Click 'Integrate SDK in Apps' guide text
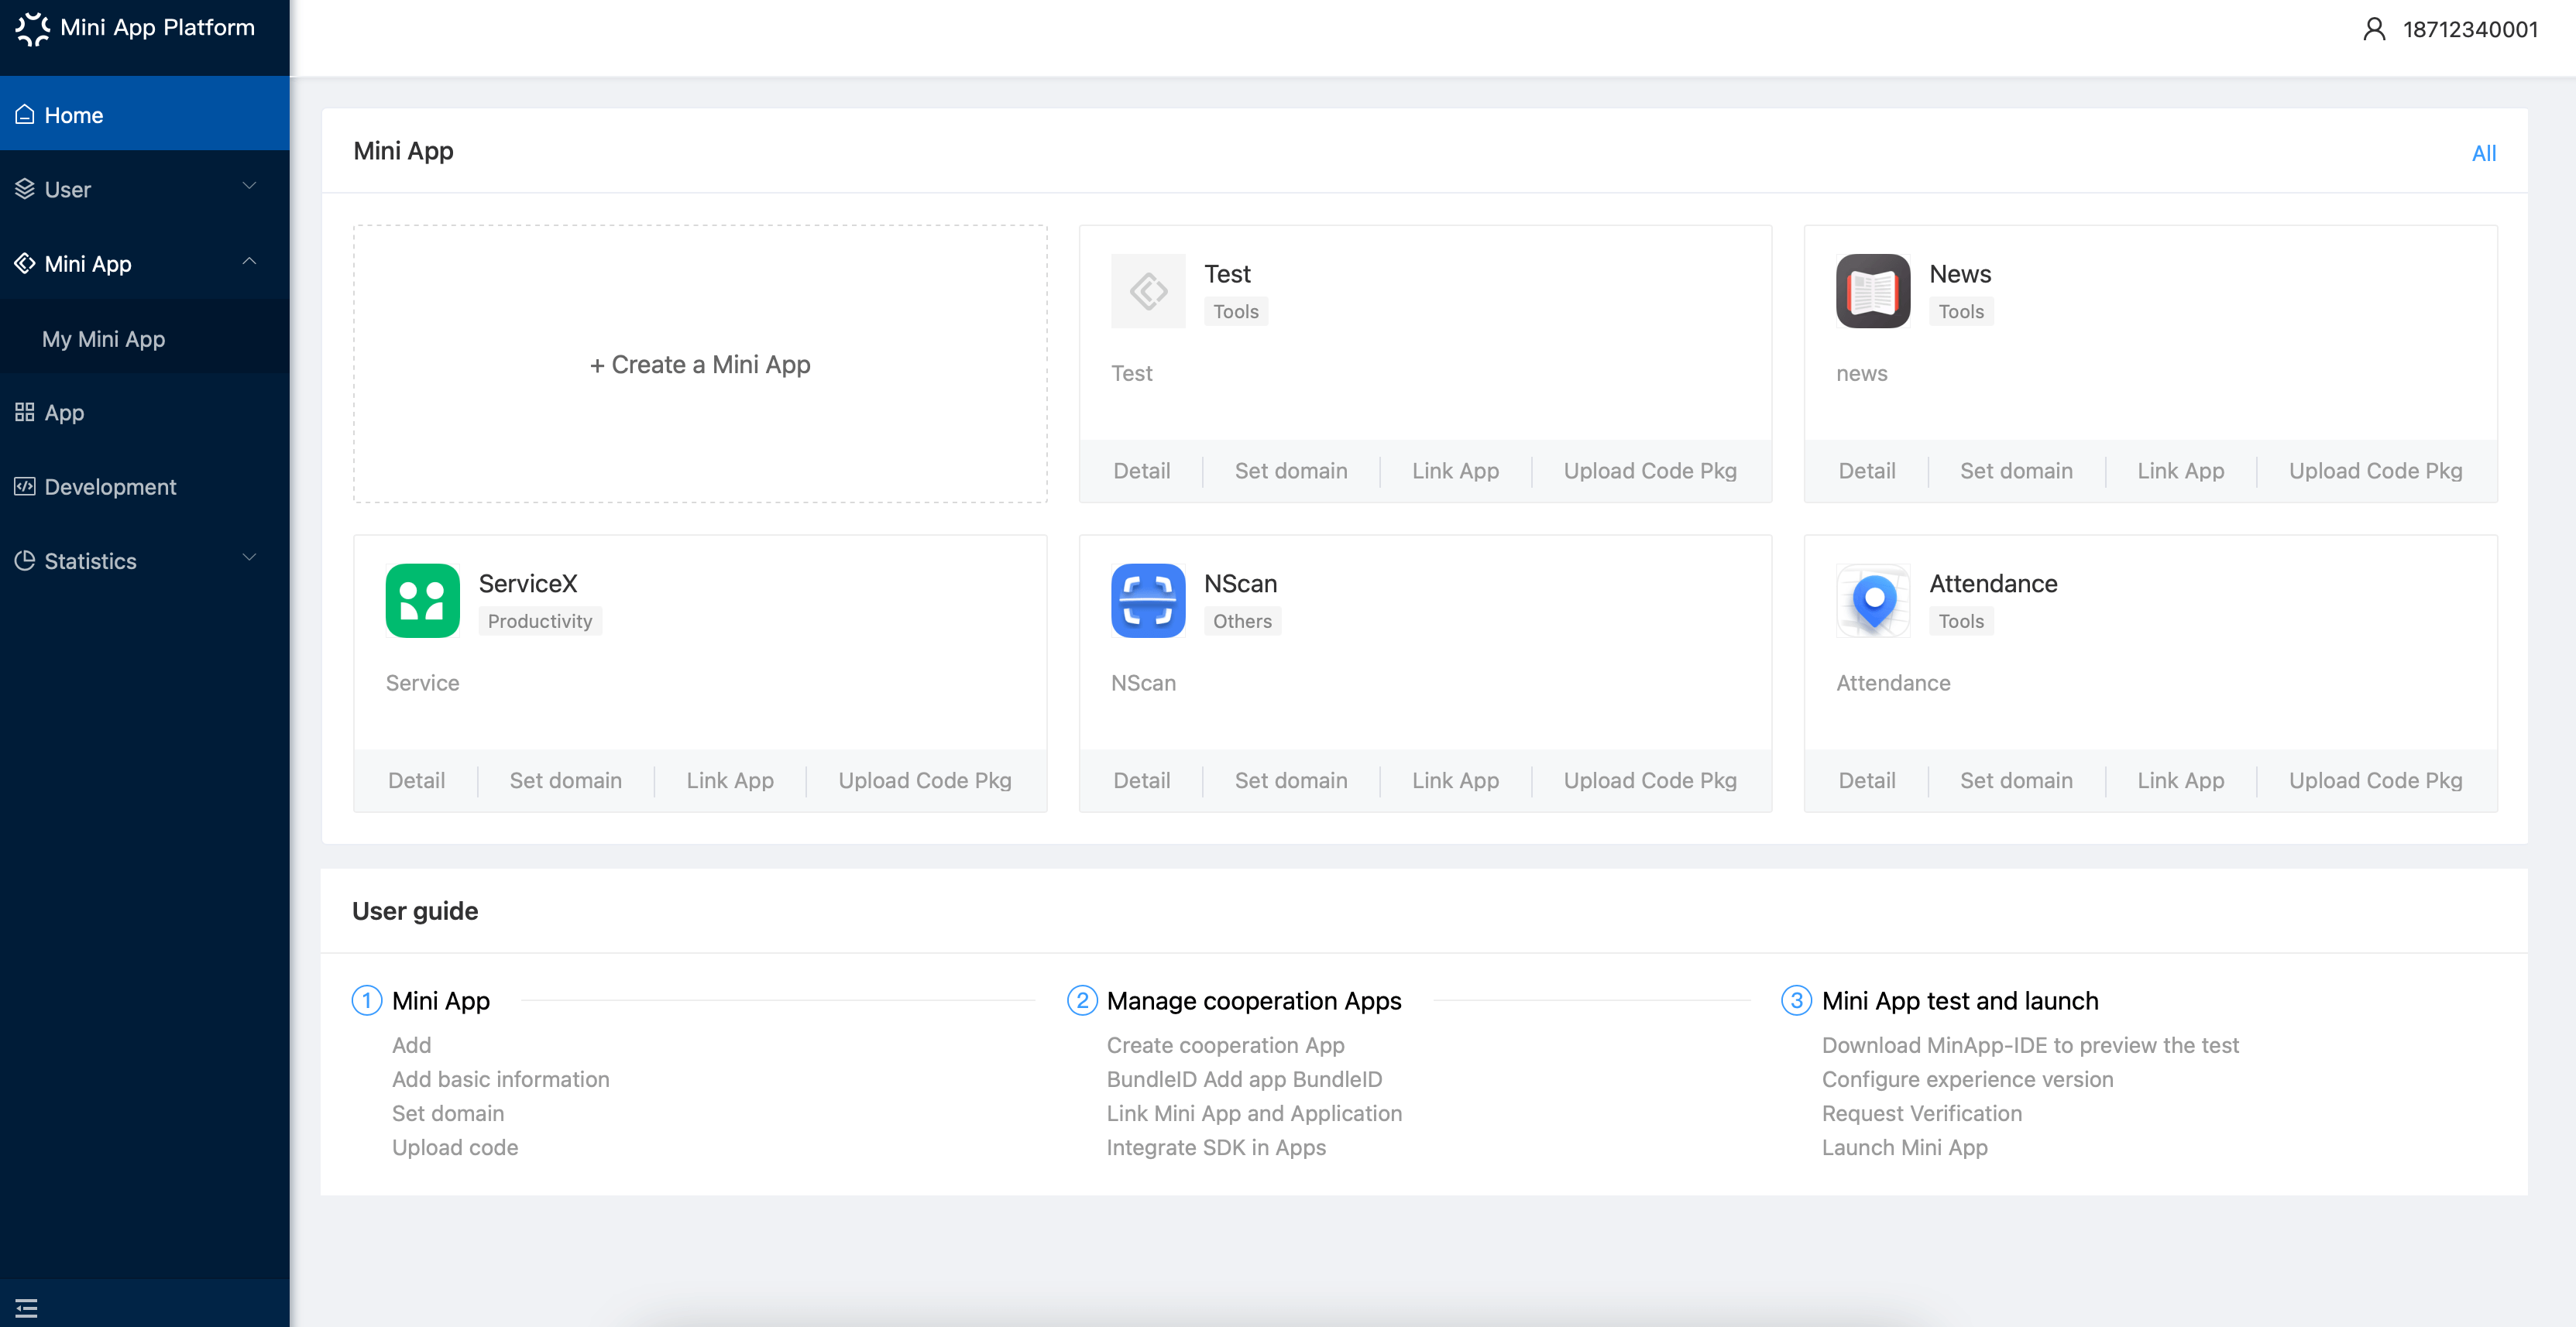Viewport: 2576px width, 1327px height. 1216,1147
